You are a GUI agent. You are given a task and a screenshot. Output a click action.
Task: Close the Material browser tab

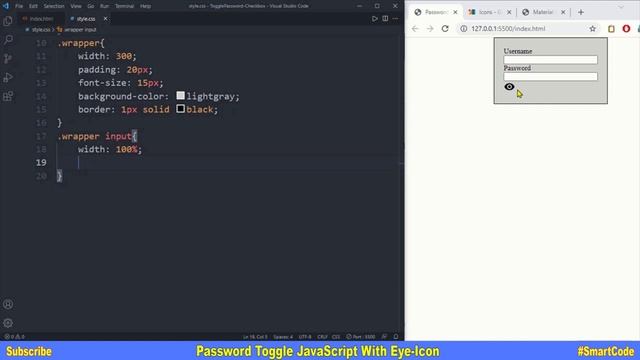[563, 12]
